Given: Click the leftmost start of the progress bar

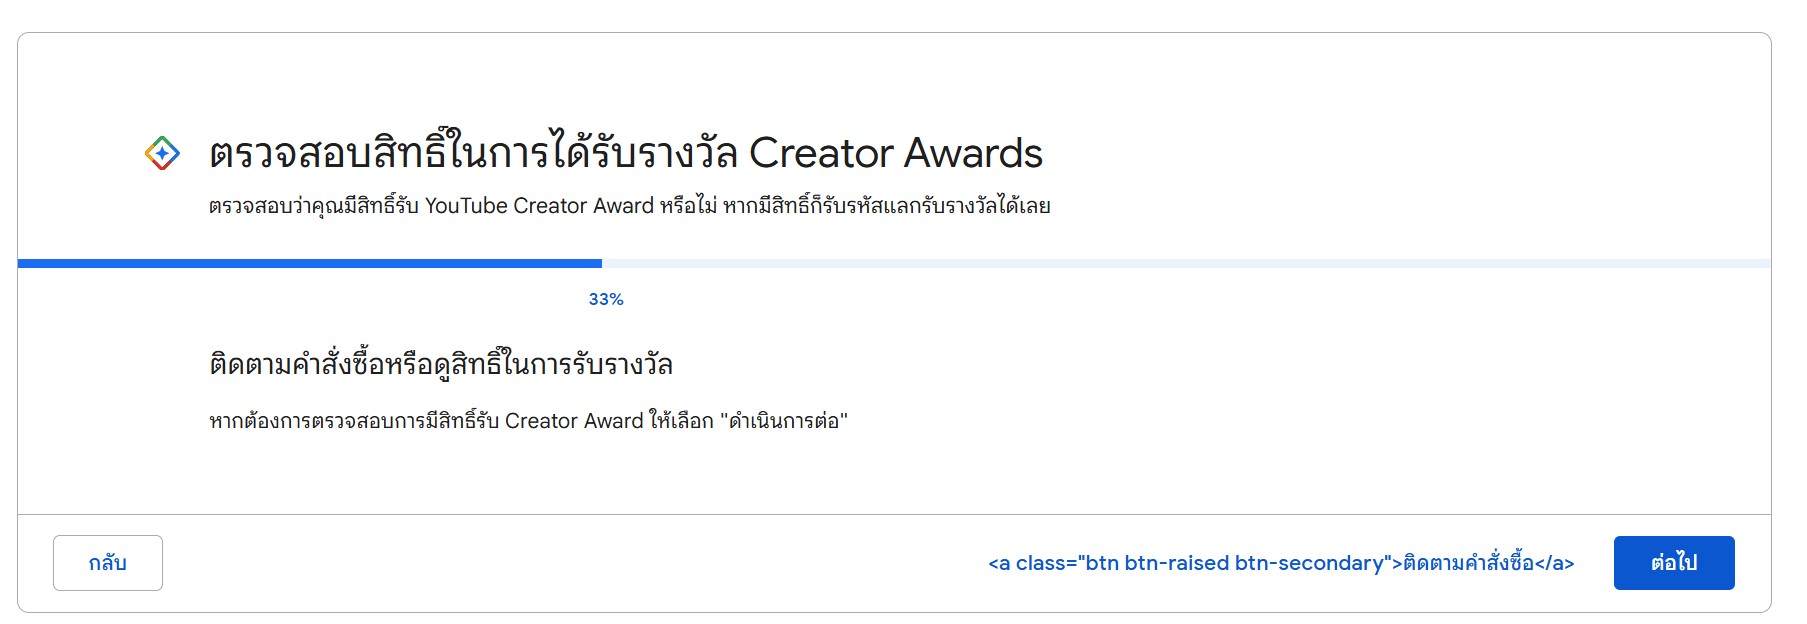Looking at the screenshot, I should click(x=24, y=264).
